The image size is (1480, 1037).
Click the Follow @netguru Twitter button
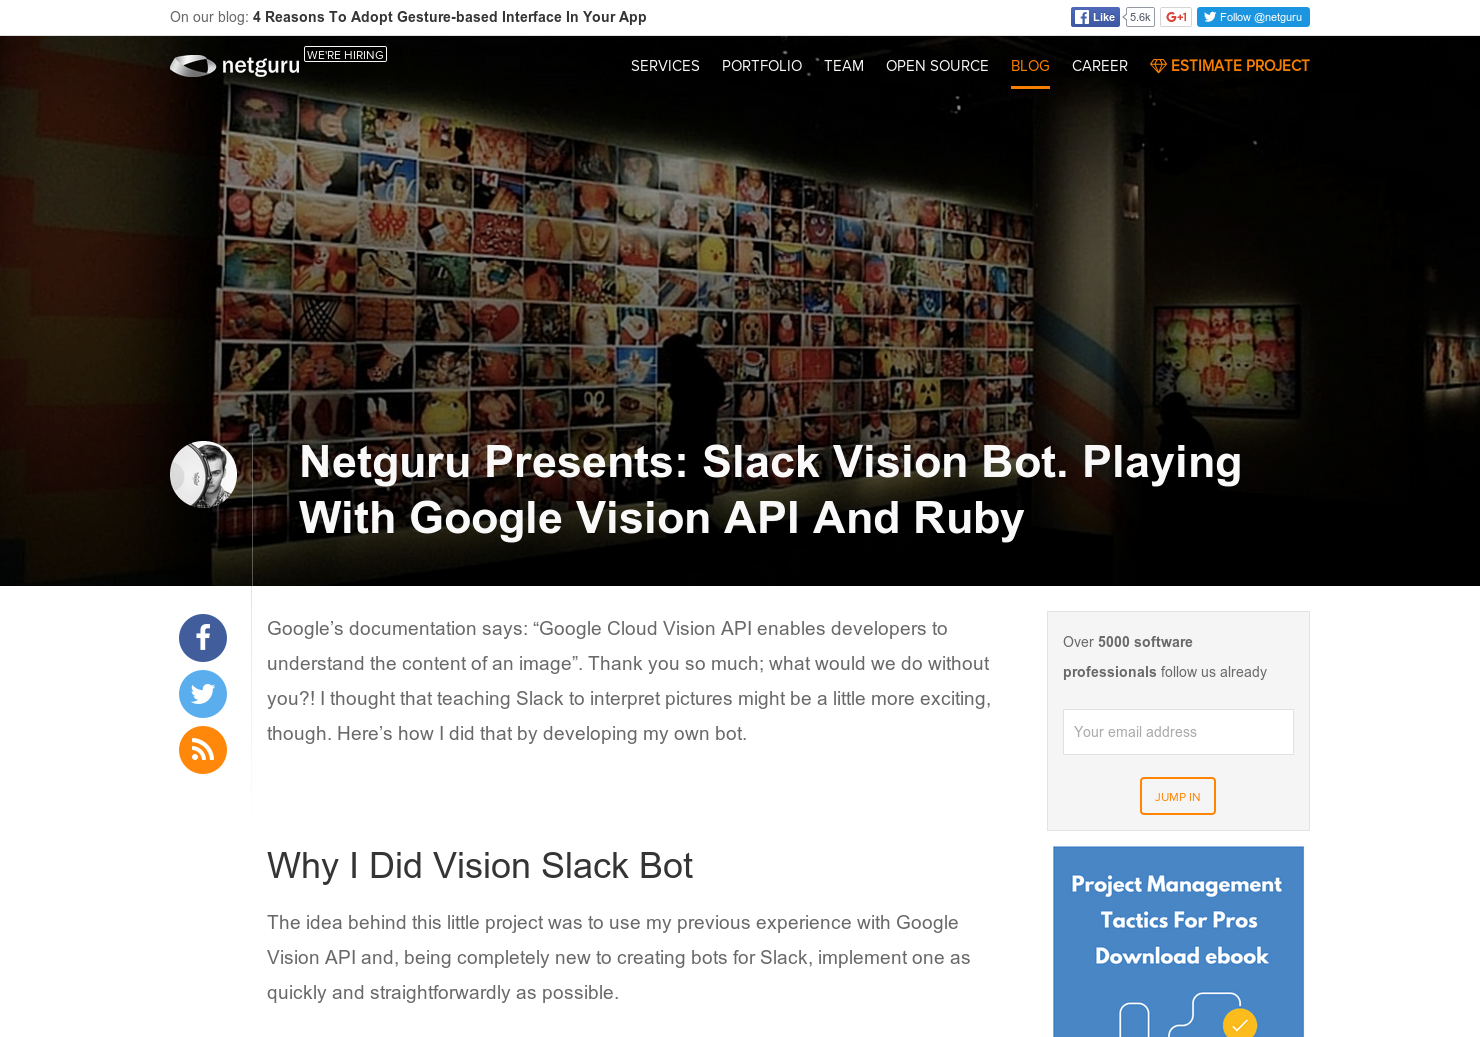pyautogui.click(x=1253, y=17)
